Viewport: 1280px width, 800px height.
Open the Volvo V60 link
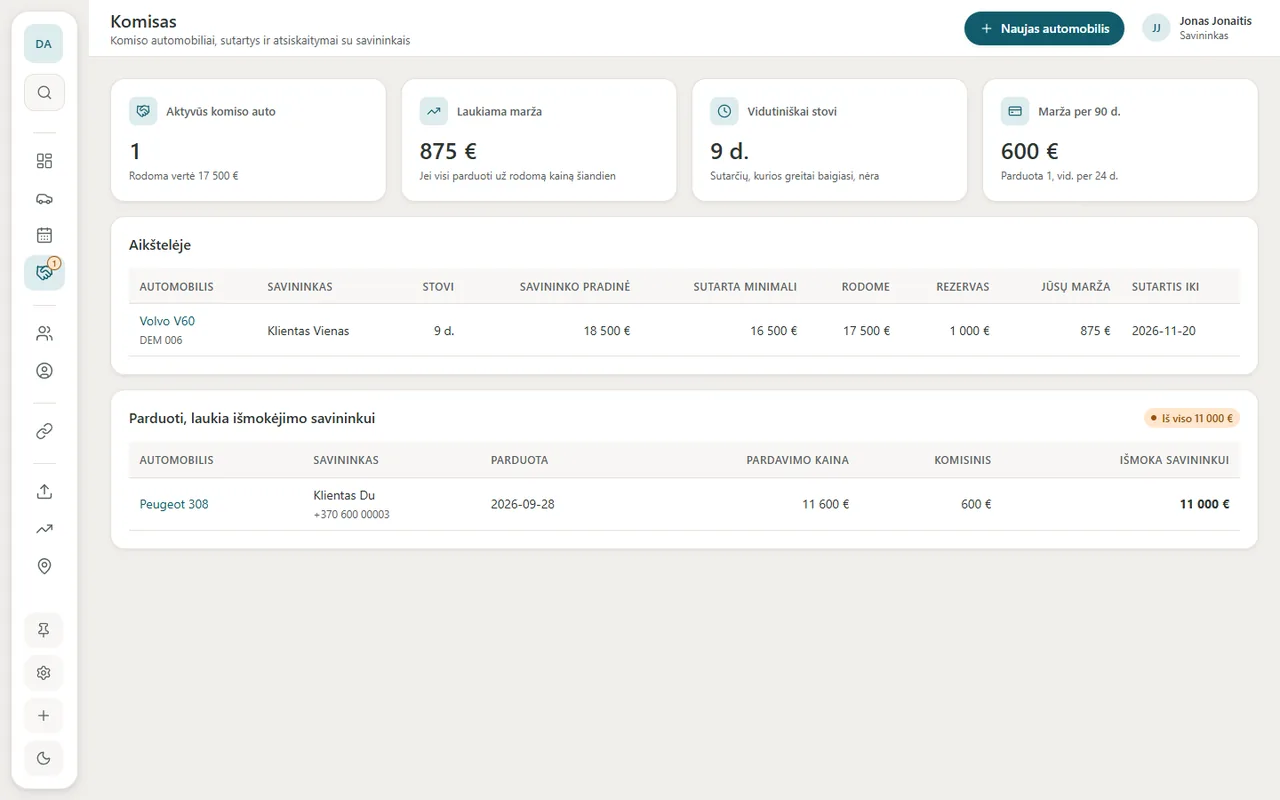coord(167,321)
